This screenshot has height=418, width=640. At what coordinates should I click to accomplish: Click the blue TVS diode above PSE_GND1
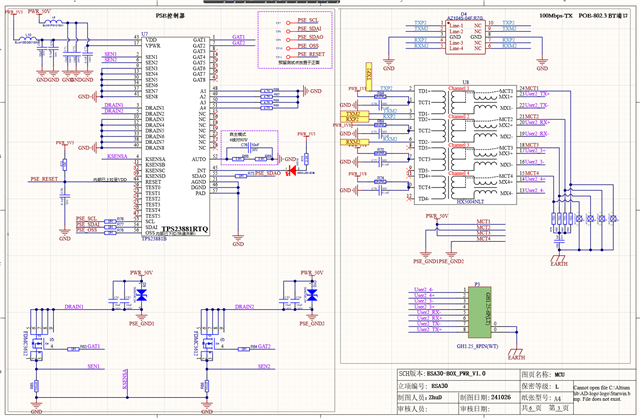tap(142, 295)
